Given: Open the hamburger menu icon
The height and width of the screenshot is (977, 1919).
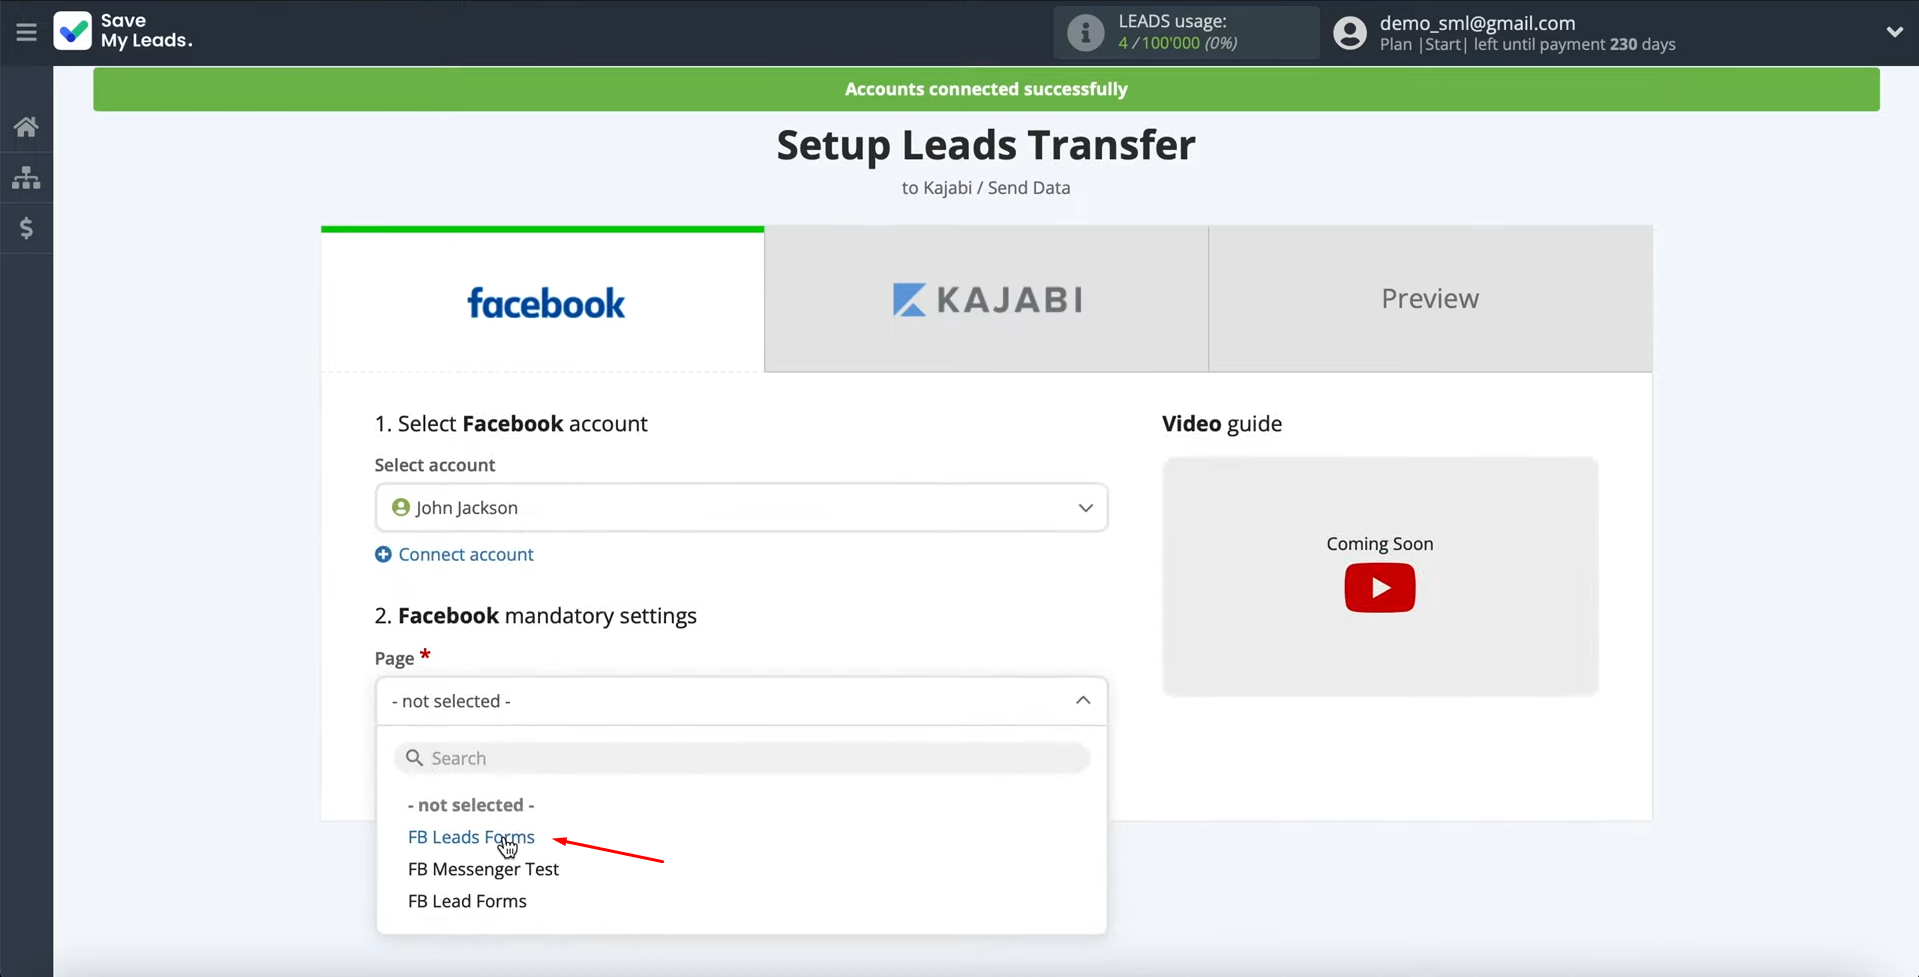Looking at the screenshot, I should [26, 32].
